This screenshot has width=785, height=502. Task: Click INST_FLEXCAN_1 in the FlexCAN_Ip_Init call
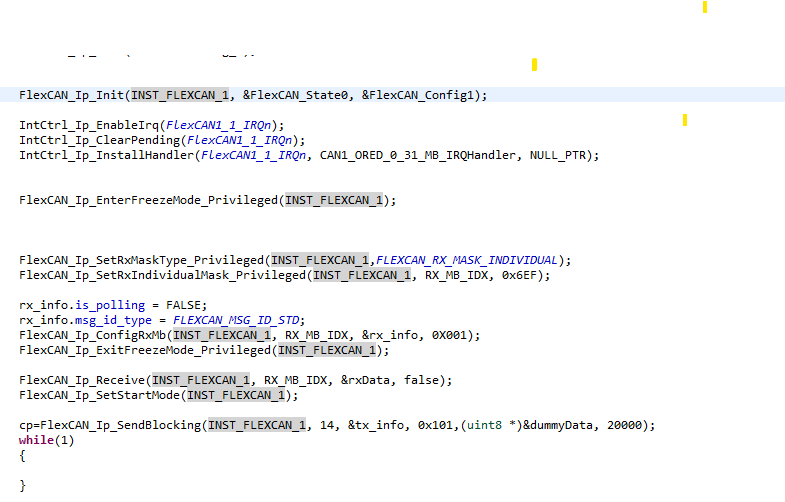click(180, 95)
